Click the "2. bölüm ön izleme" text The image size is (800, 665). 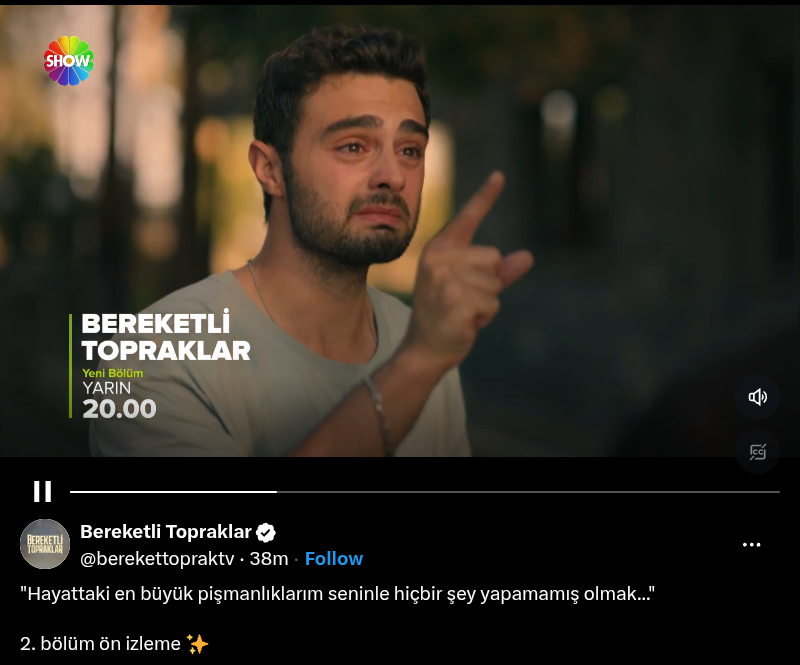[101, 644]
